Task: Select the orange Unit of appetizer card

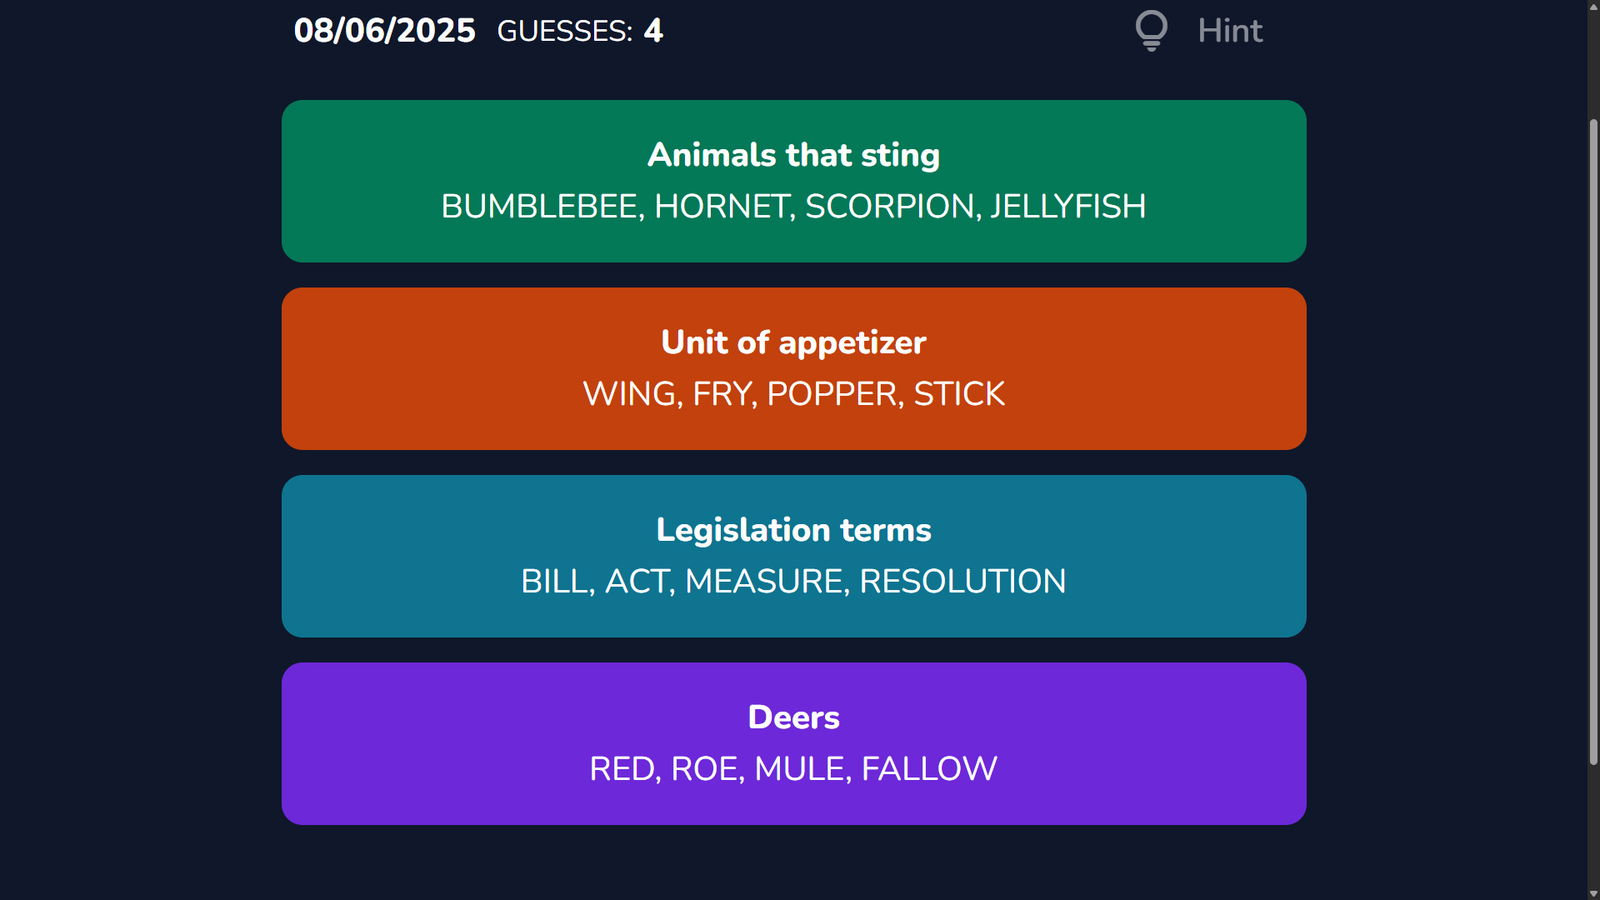Action: pos(794,369)
